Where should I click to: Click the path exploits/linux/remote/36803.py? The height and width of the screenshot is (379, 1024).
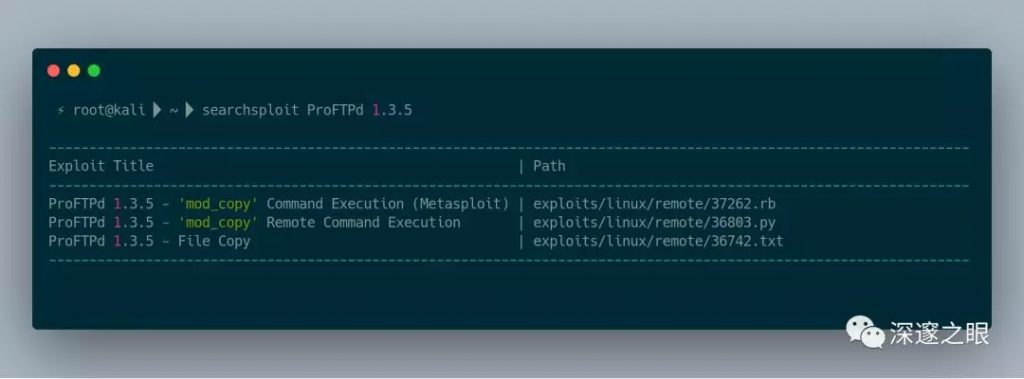(654, 223)
